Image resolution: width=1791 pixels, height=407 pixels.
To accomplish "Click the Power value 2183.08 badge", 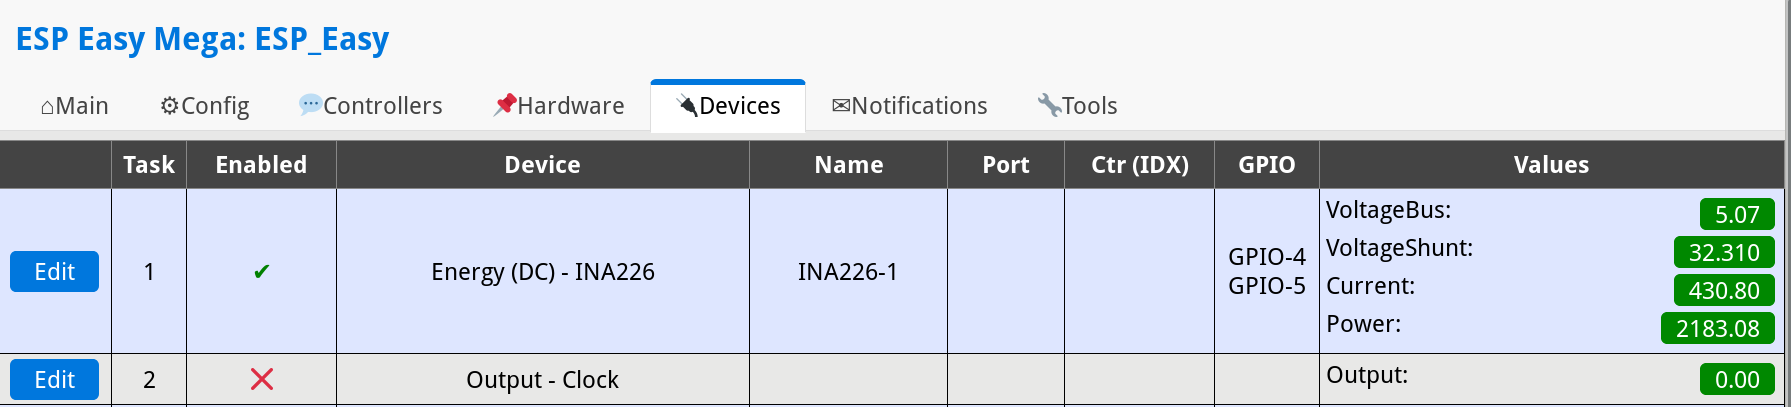I will [x=1717, y=329].
